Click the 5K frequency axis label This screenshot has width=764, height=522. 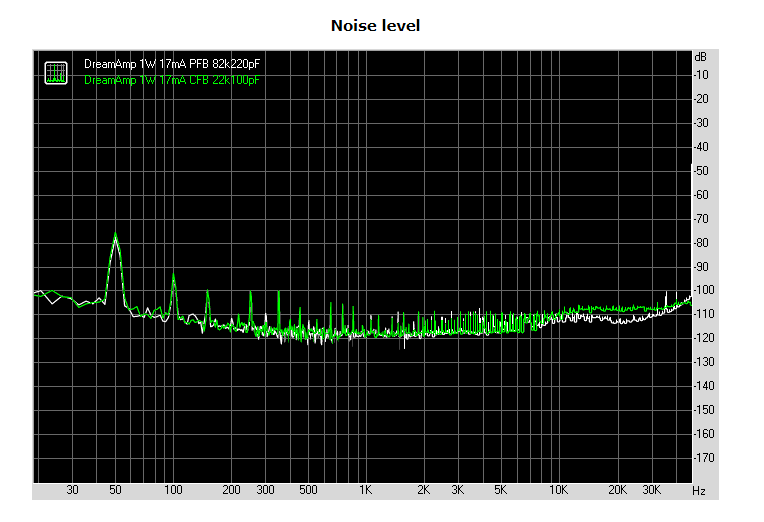[x=500, y=490]
